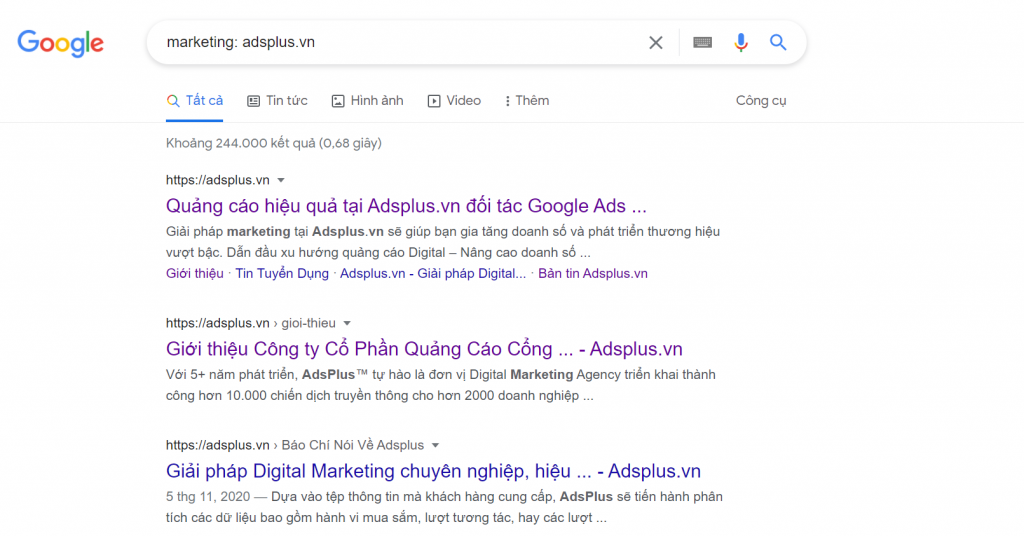
Task: Start voice search with microphone icon
Action: click(741, 42)
